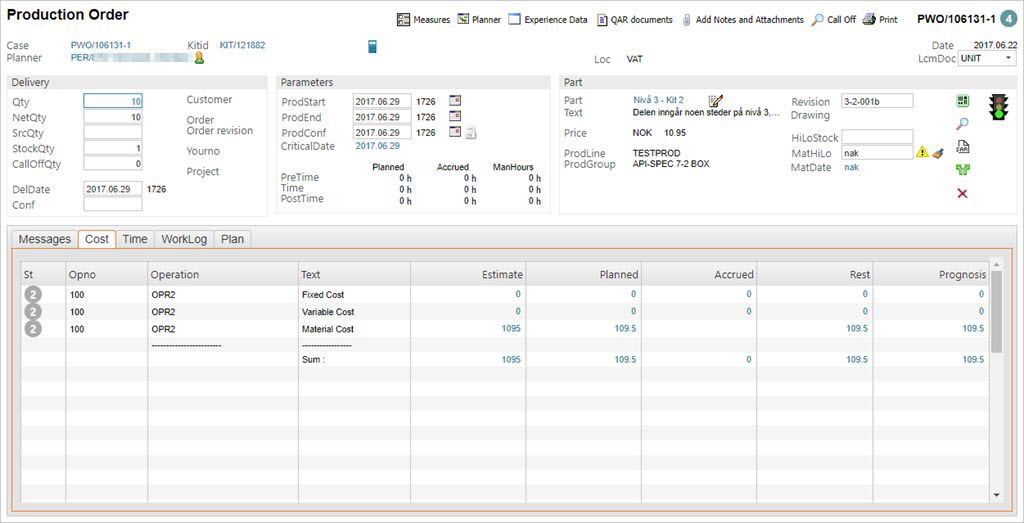Click the traffic light status icon
Viewport: 1024px width, 523px height.
point(996,106)
